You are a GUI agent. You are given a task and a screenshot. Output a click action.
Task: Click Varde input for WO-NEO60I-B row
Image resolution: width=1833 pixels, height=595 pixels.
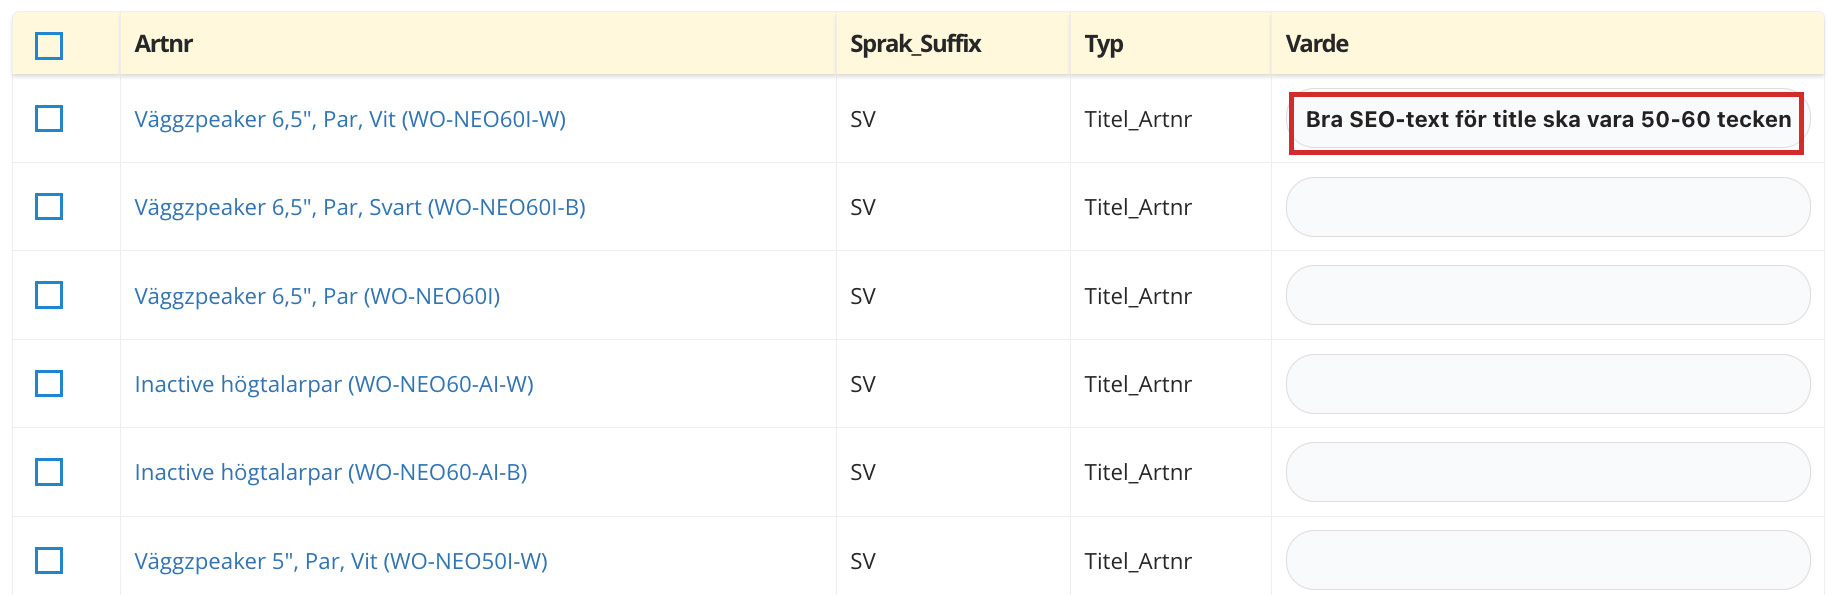(1547, 207)
